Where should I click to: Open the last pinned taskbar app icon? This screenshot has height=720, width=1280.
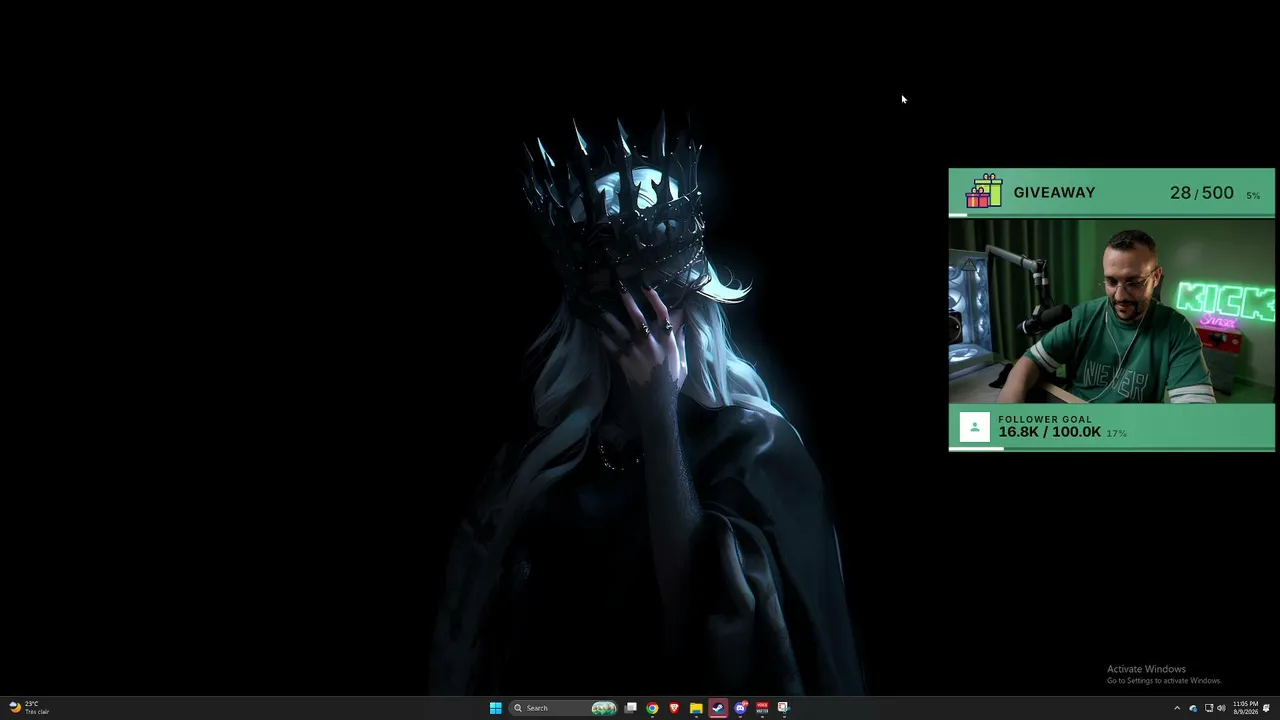(783, 708)
